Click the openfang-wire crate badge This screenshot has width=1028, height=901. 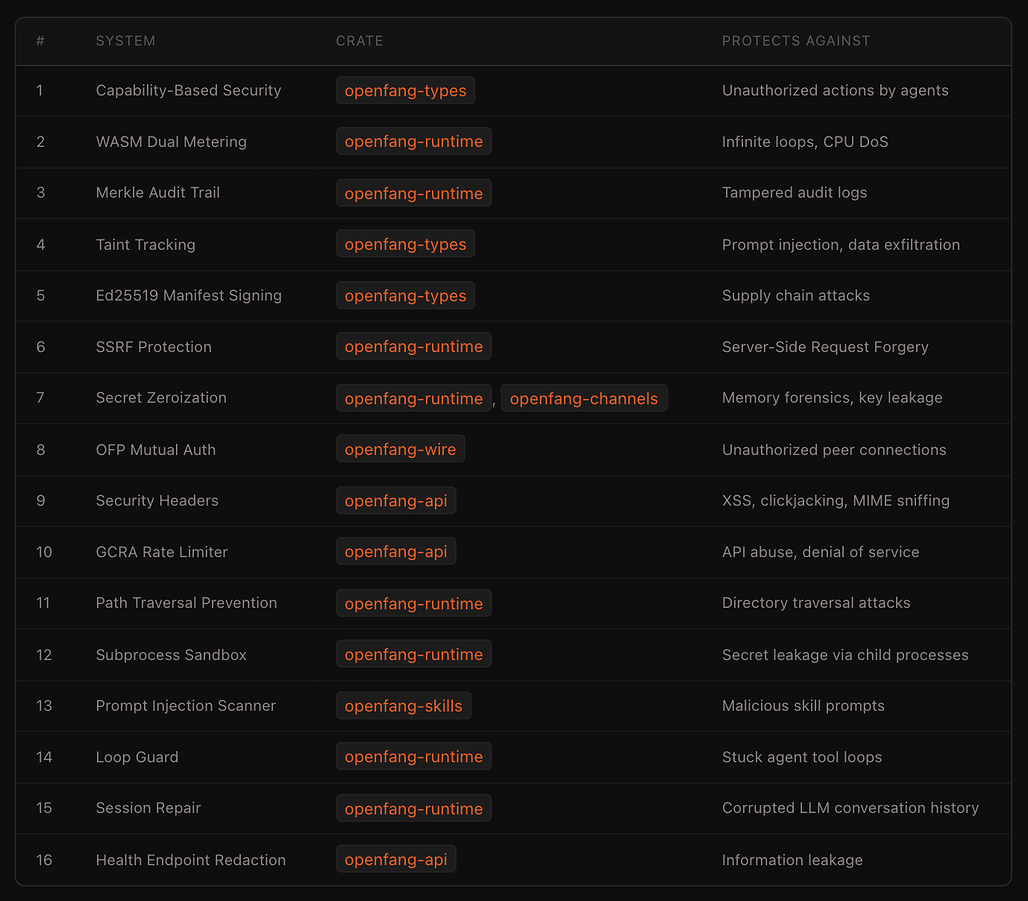[x=400, y=450]
